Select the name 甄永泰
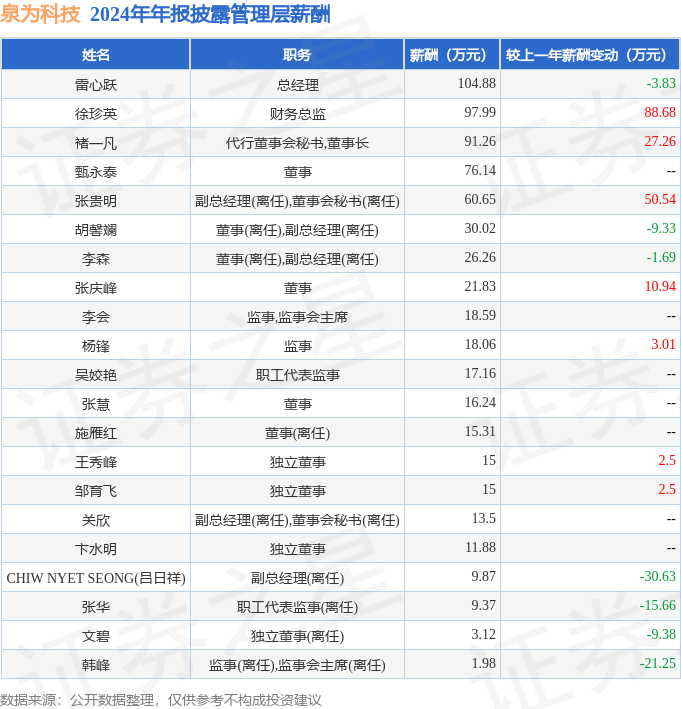The width and height of the screenshot is (681, 709). 95,172
